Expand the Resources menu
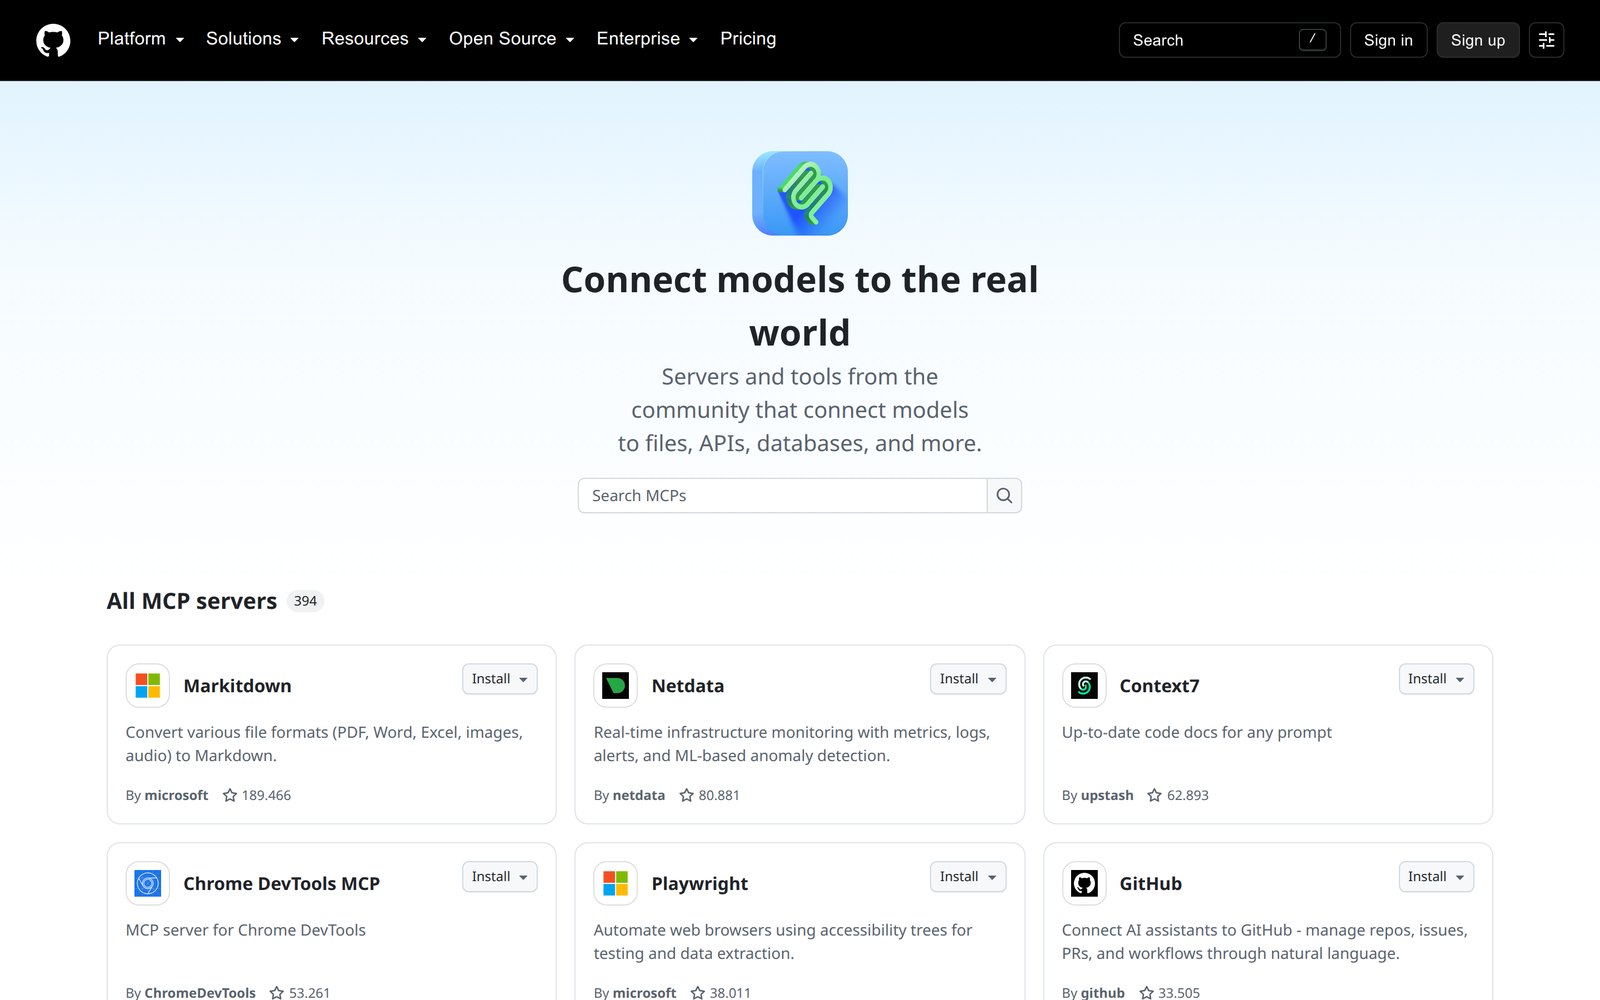The height and width of the screenshot is (1000, 1600). tap(374, 39)
